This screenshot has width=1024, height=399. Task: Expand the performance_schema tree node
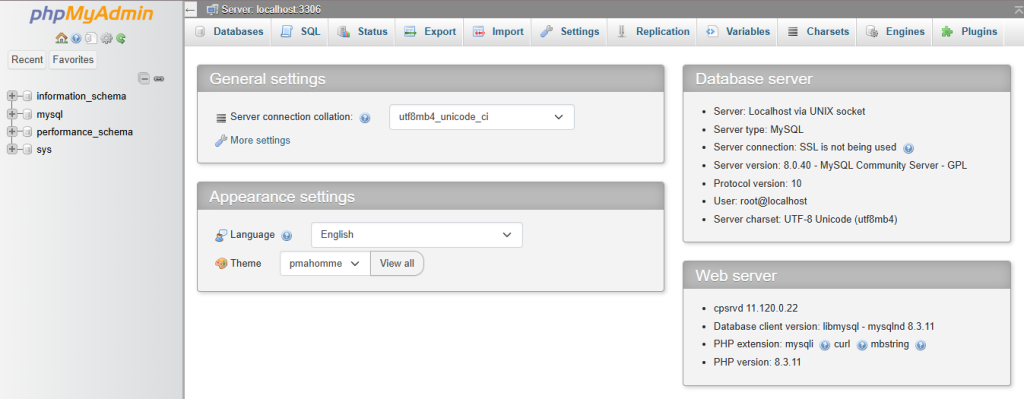pos(11,132)
